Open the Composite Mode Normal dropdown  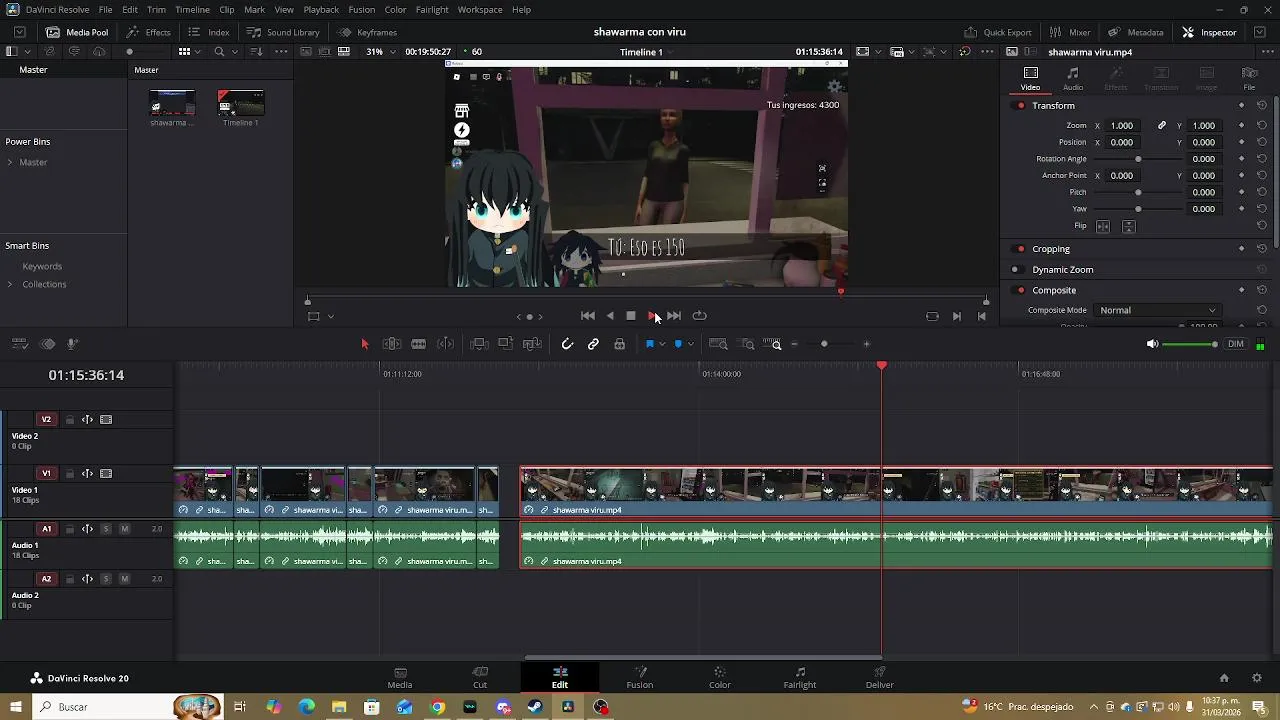point(1158,310)
